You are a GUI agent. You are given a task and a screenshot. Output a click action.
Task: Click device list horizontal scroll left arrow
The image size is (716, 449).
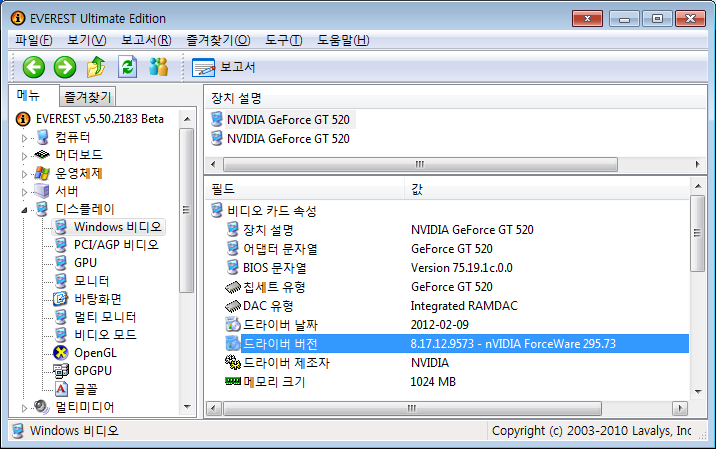(213, 164)
